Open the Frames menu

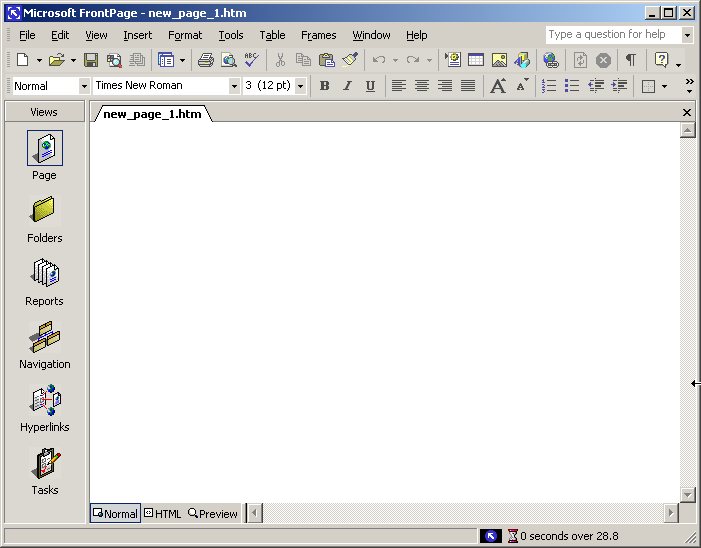click(x=319, y=35)
